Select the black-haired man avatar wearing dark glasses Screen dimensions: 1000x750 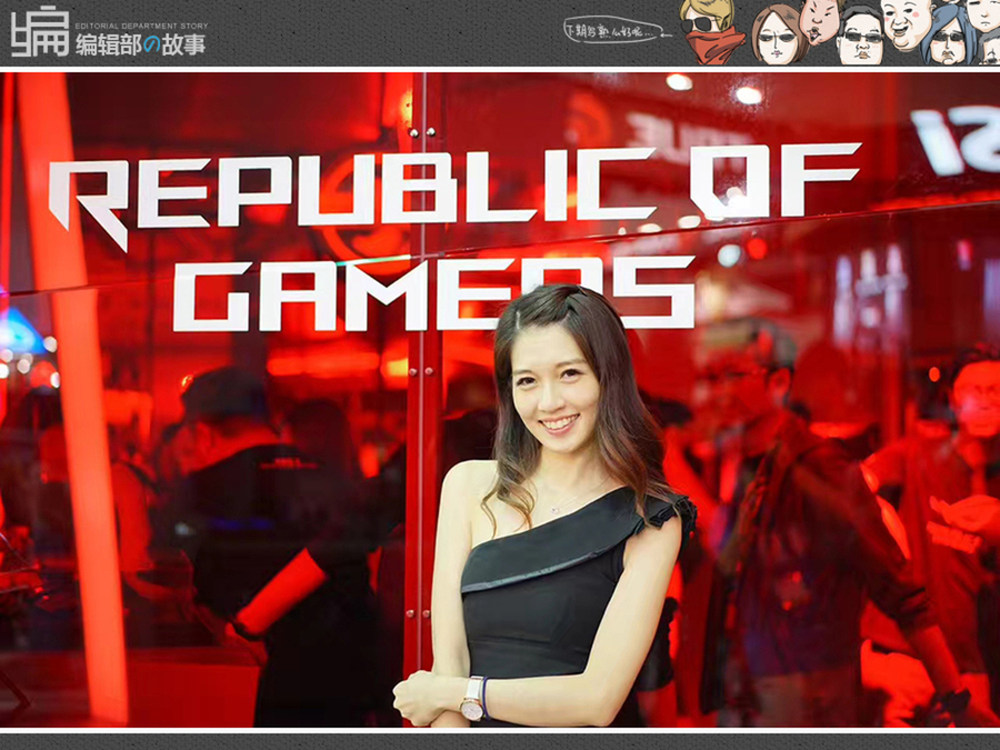pos(860,36)
